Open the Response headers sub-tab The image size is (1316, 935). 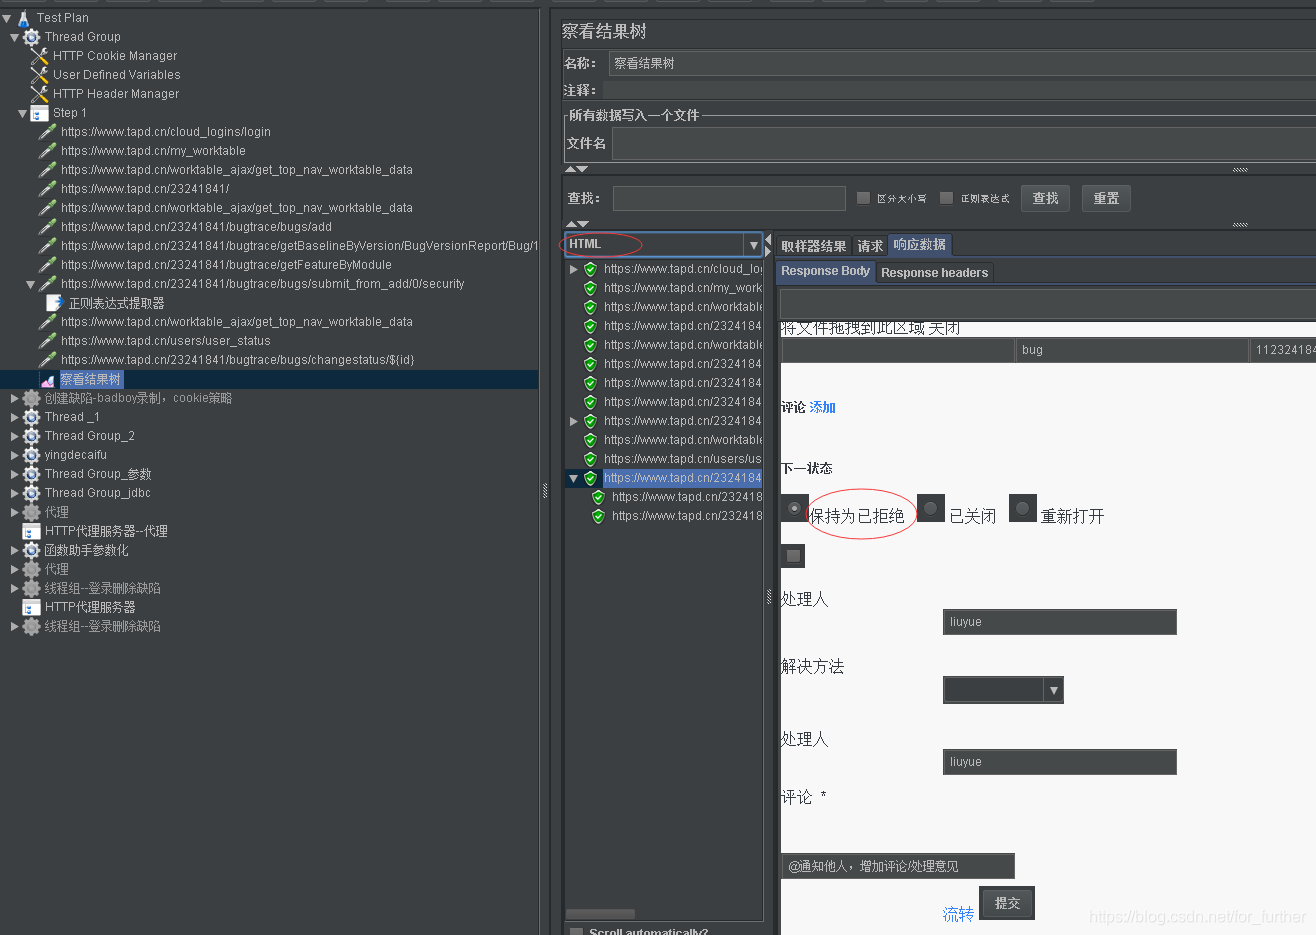pyautogui.click(x=934, y=272)
